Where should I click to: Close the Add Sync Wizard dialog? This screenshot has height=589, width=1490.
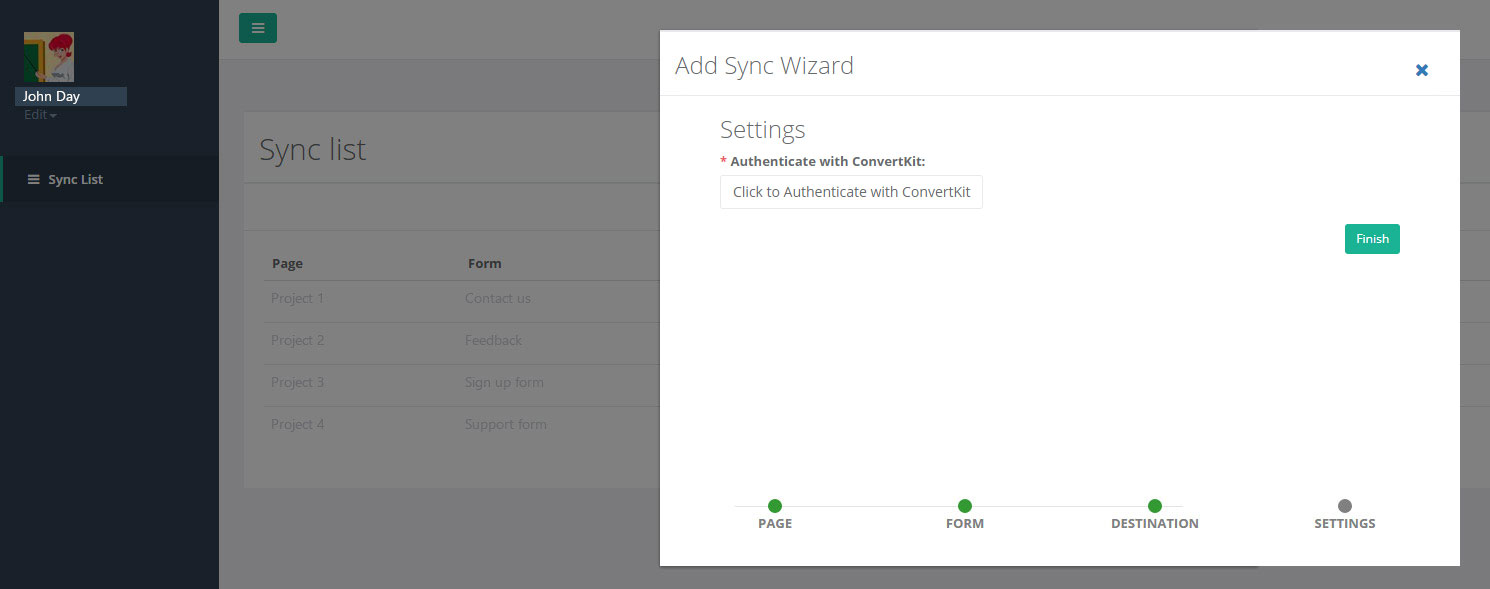click(1421, 70)
